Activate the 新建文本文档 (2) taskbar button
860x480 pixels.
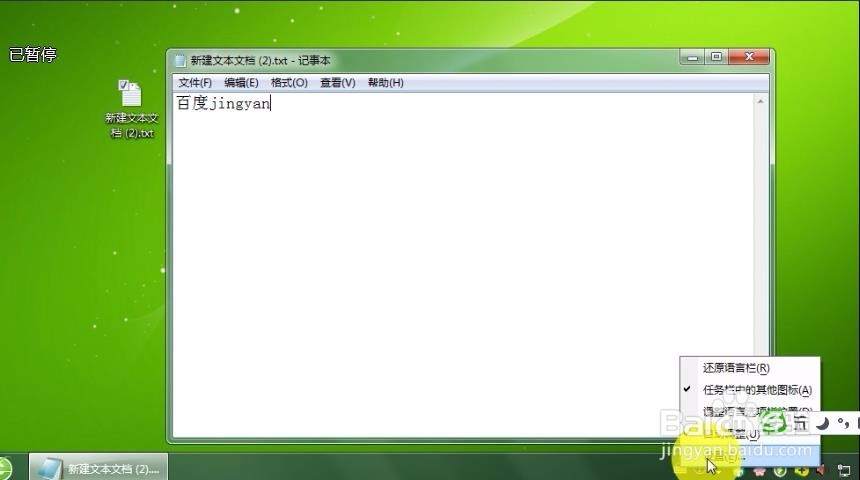(99, 468)
